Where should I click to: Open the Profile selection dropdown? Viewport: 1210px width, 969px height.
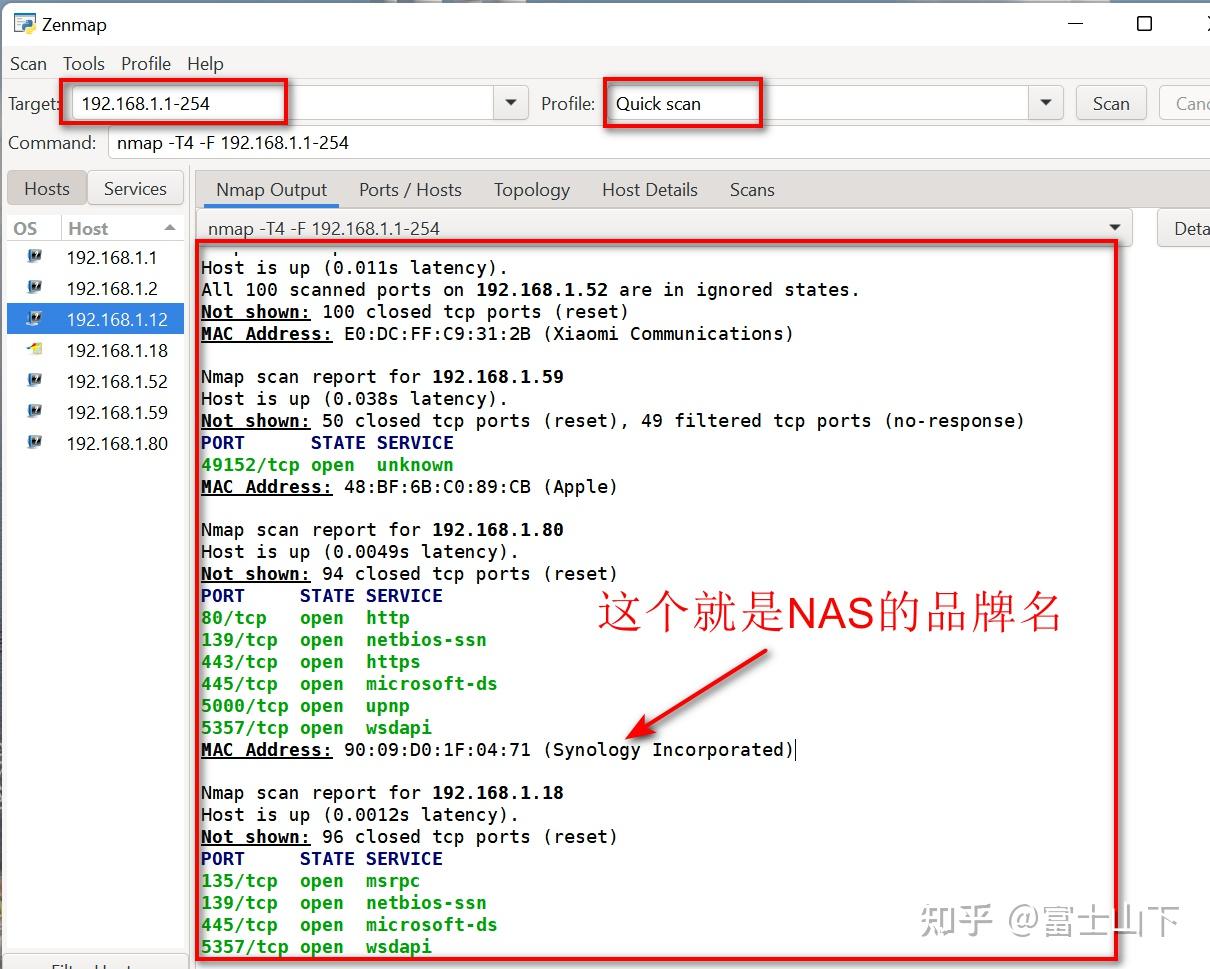tap(1046, 103)
